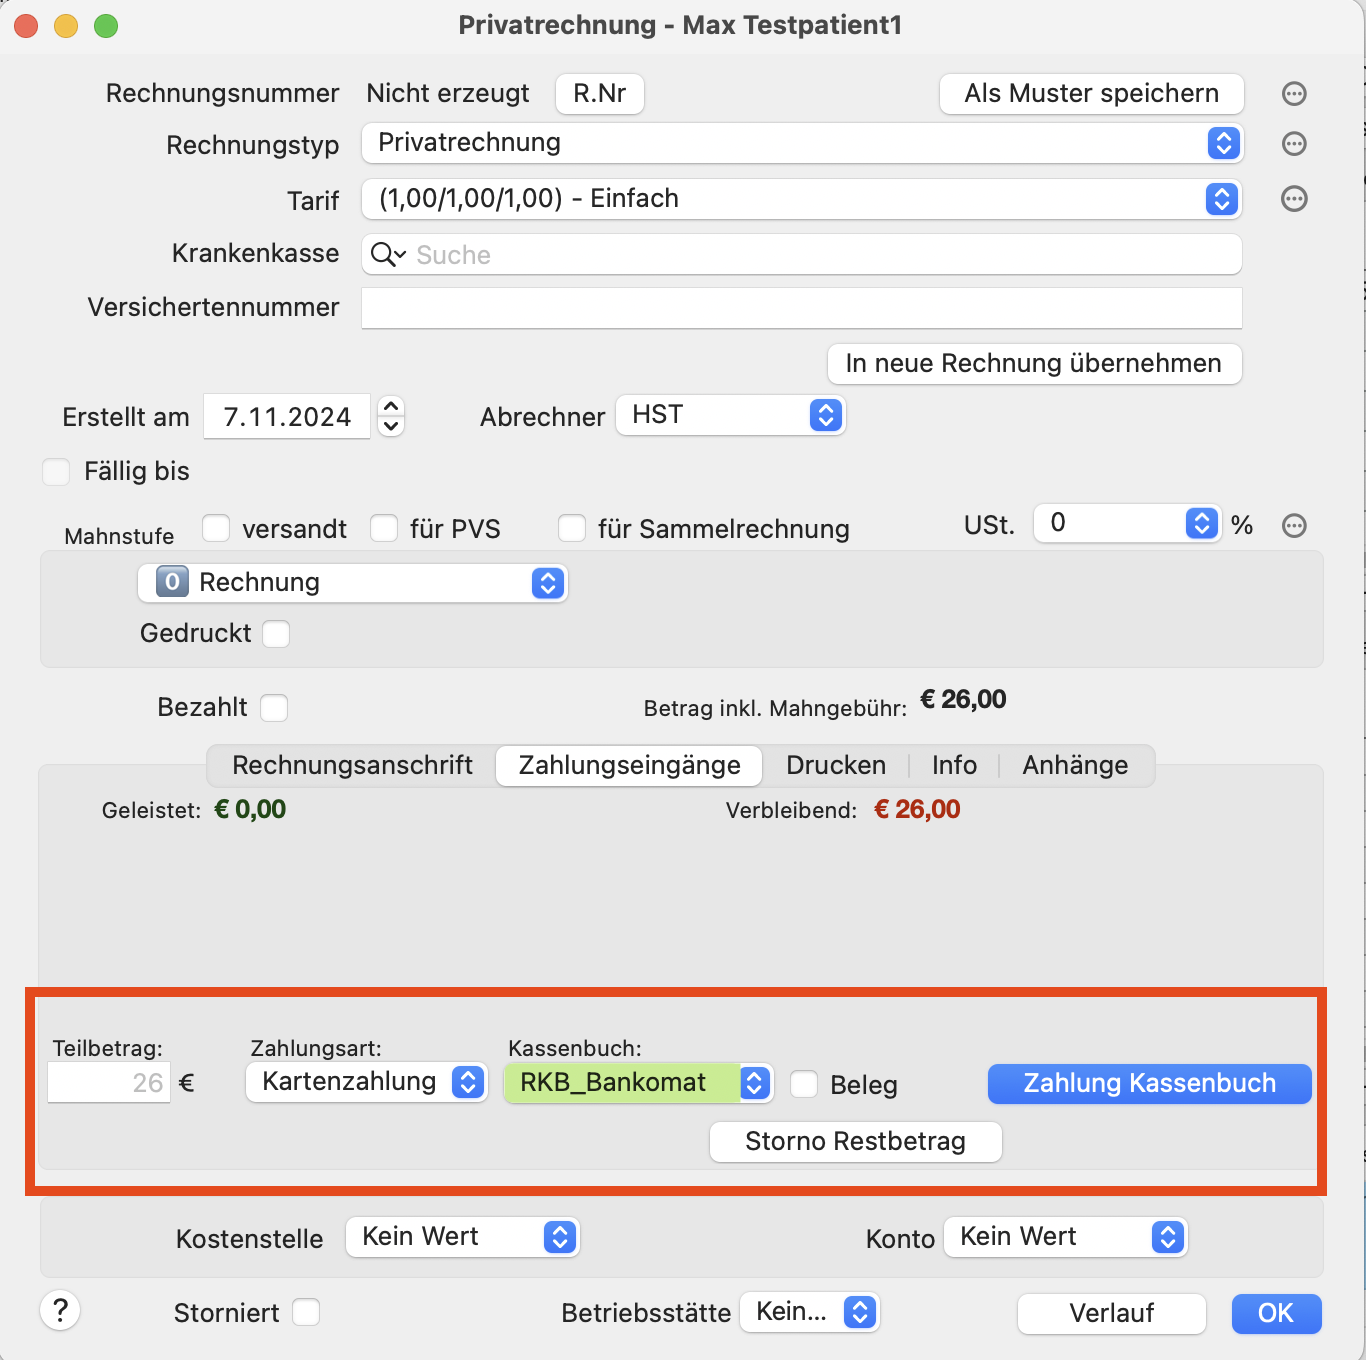Click the magnifier in the Krankenkasse search

(x=387, y=255)
